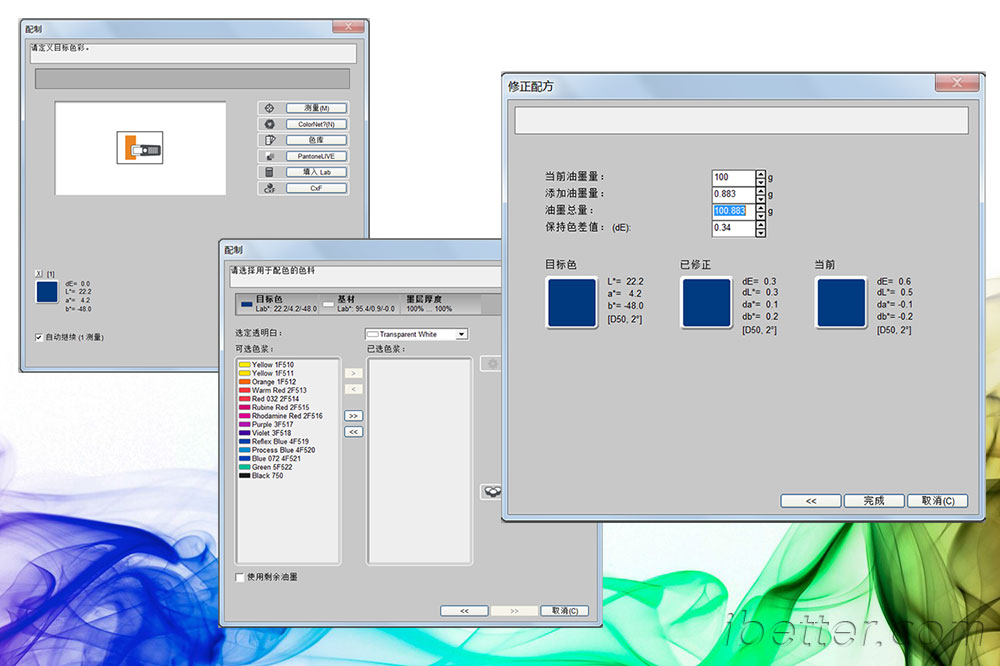Click the measure target icon beside 测量(M)
The image size is (1000, 666).
pos(268,108)
